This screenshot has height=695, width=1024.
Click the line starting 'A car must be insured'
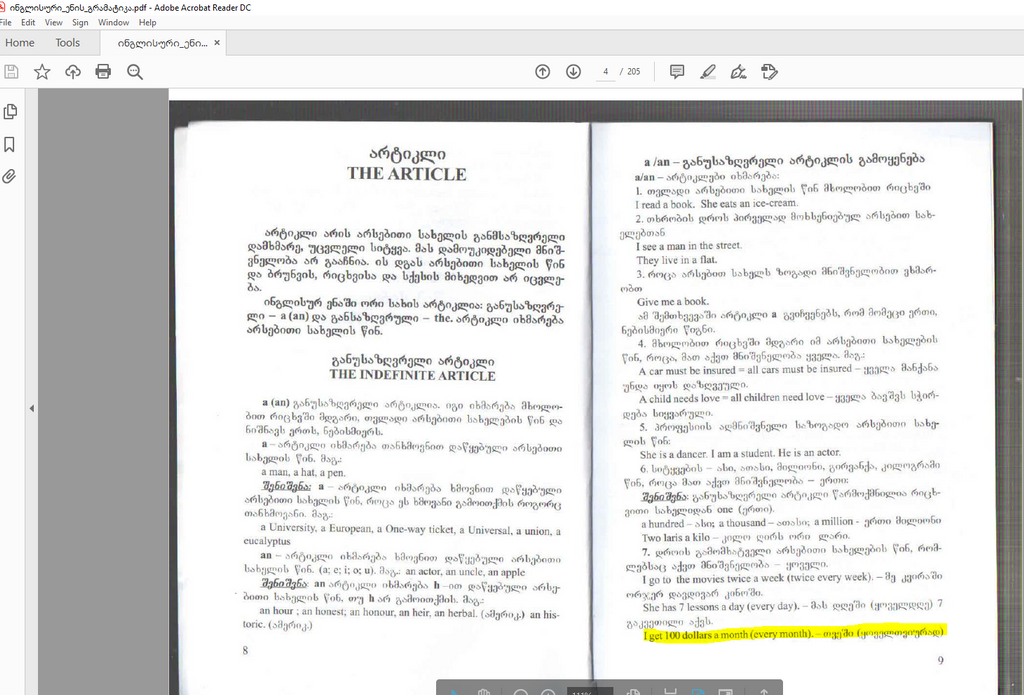point(788,370)
